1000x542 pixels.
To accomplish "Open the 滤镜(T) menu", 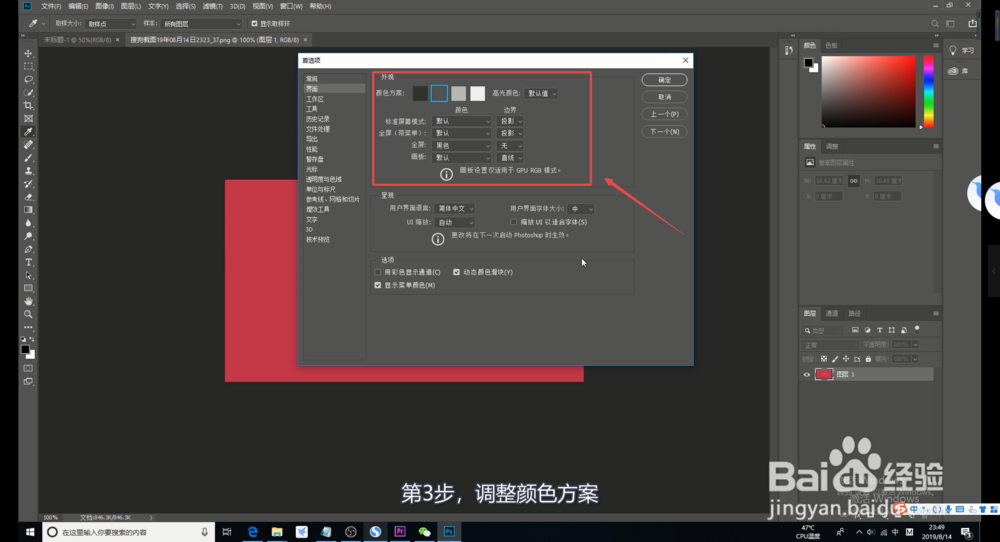I will pos(213,6).
